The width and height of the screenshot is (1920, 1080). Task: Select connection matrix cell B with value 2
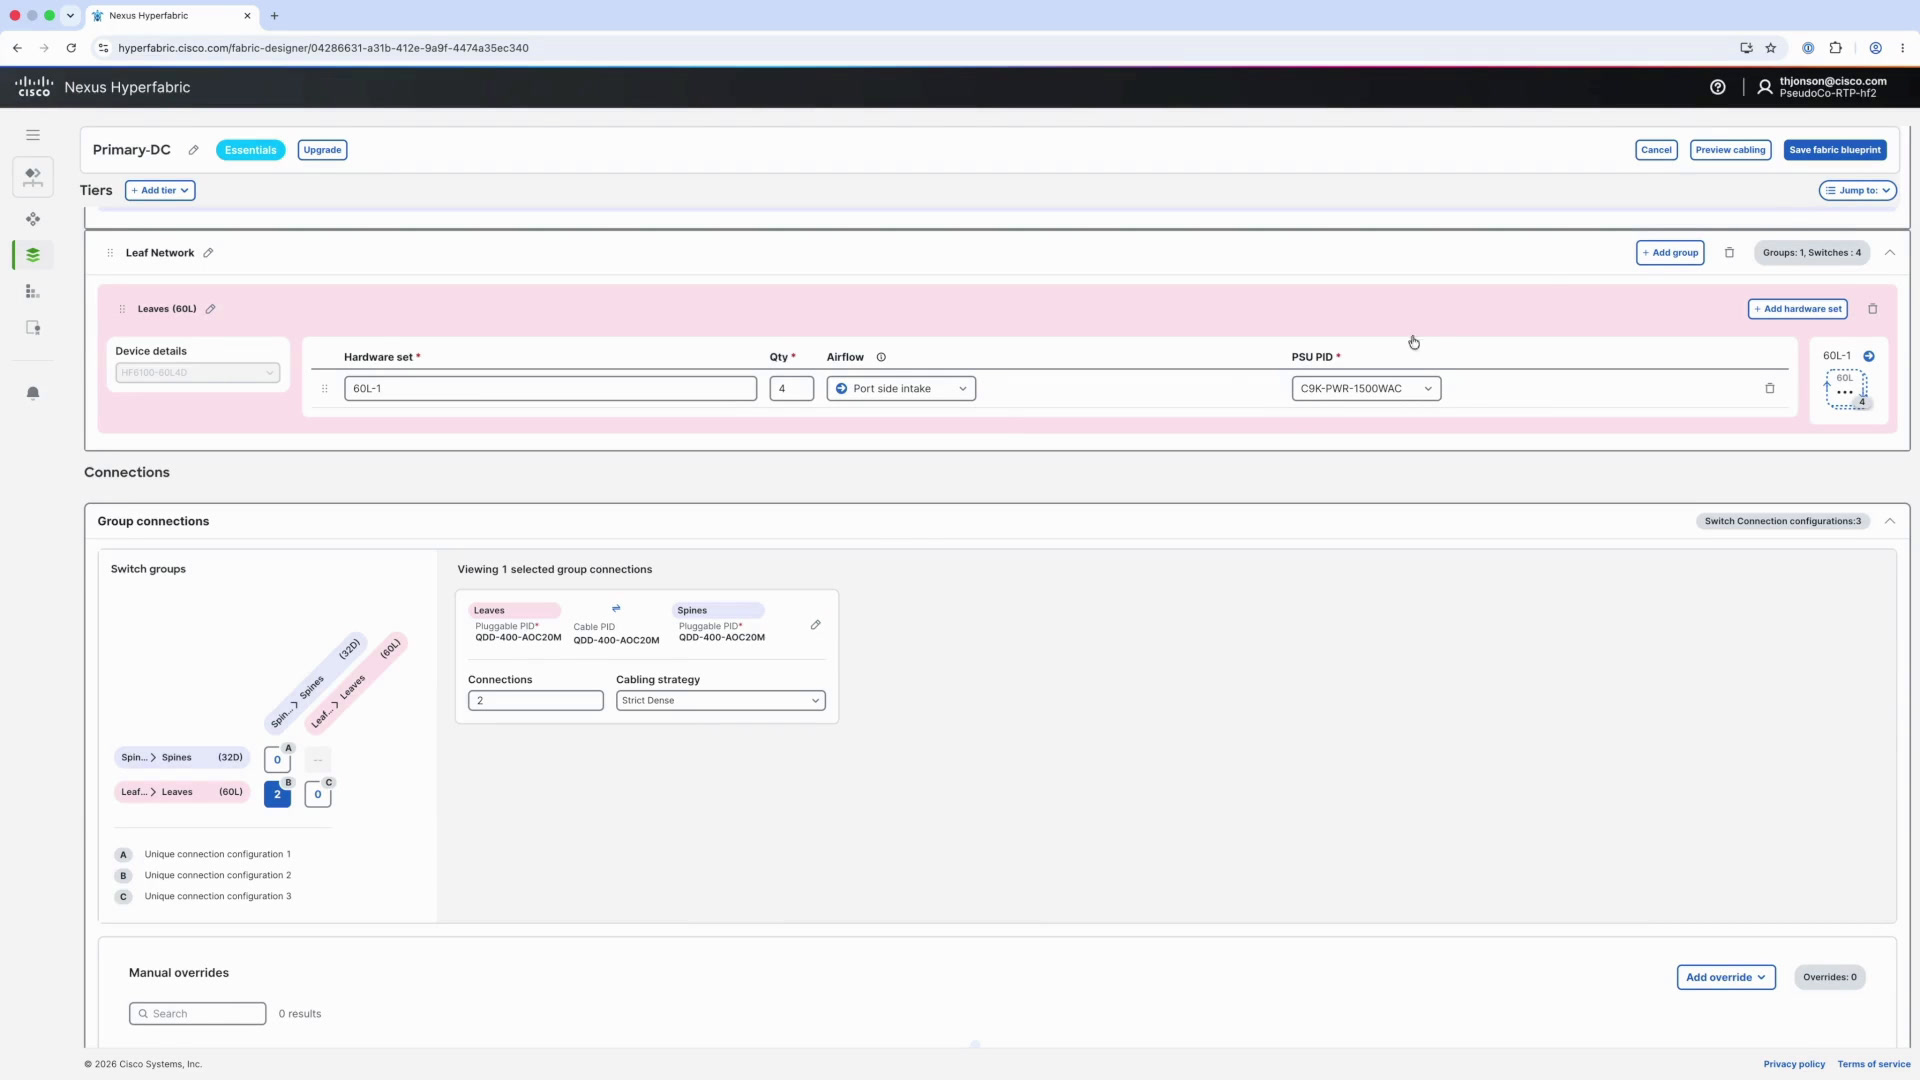tap(277, 794)
